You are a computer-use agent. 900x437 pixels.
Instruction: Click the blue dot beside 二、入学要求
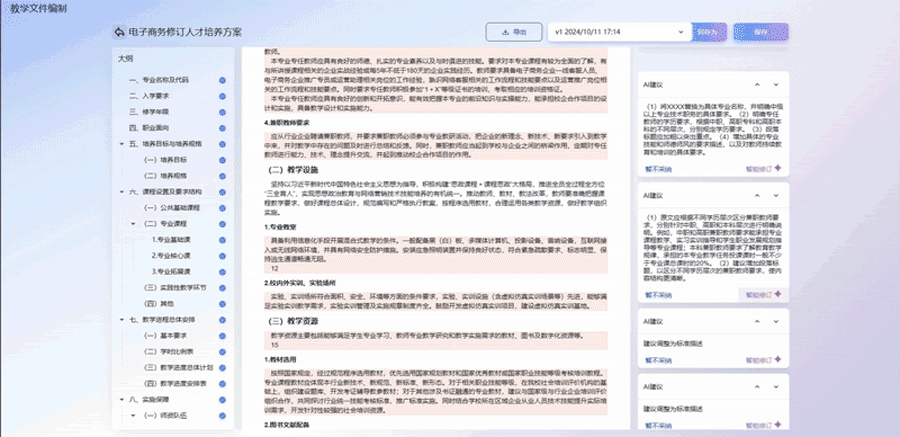click(222, 96)
